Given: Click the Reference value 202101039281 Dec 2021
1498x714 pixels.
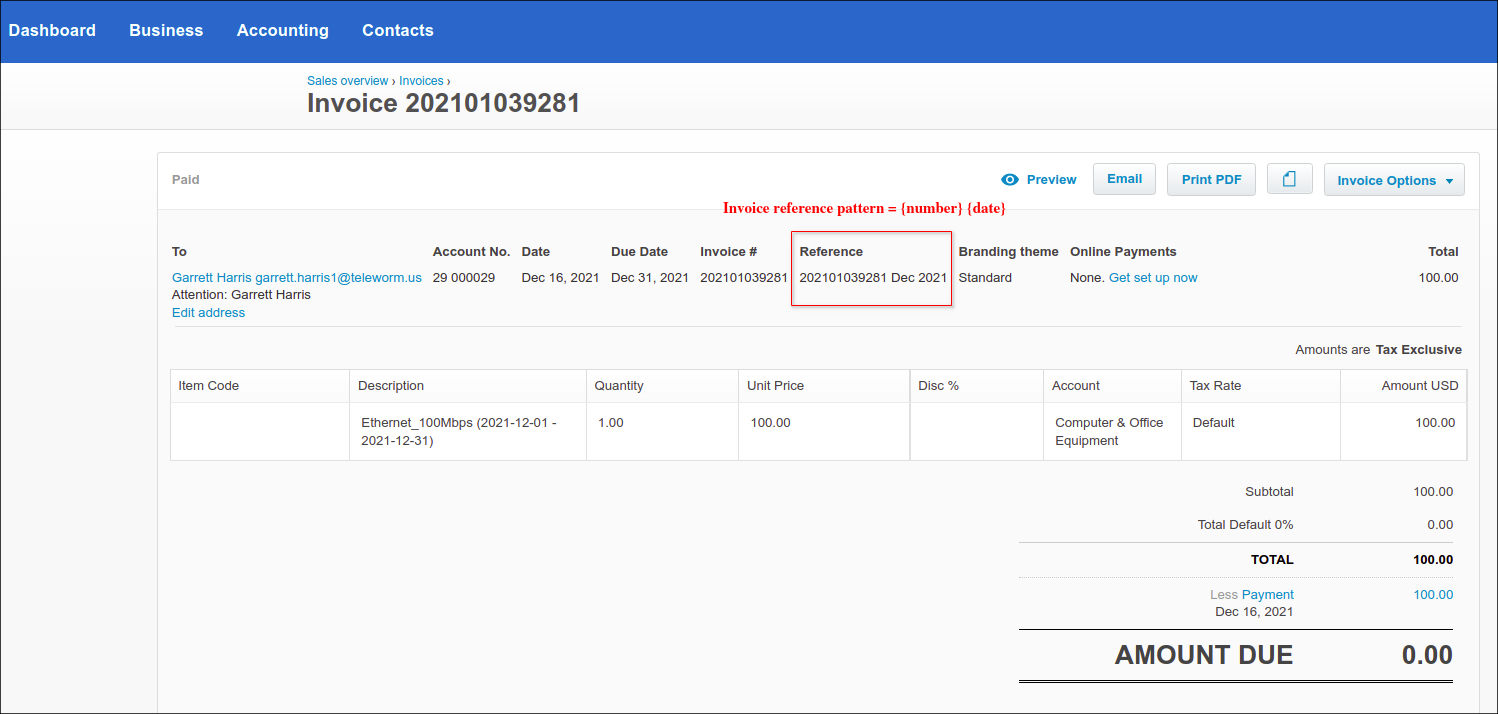Looking at the screenshot, I should [872, 278].
